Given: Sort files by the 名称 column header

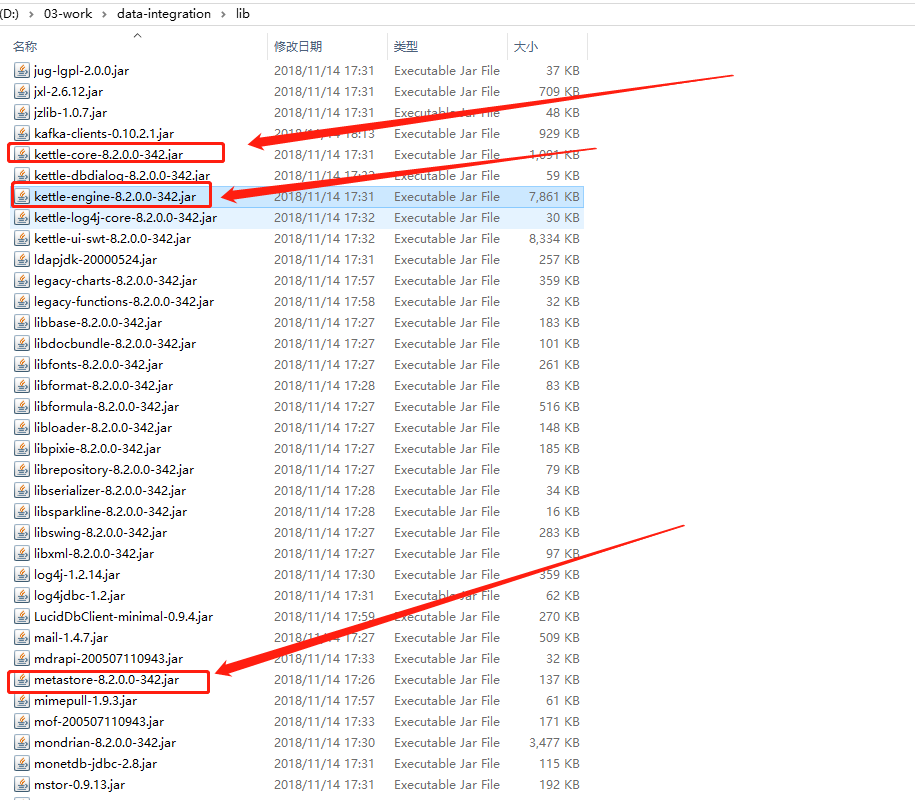Looking at the screenshot, I should point(26,47).
